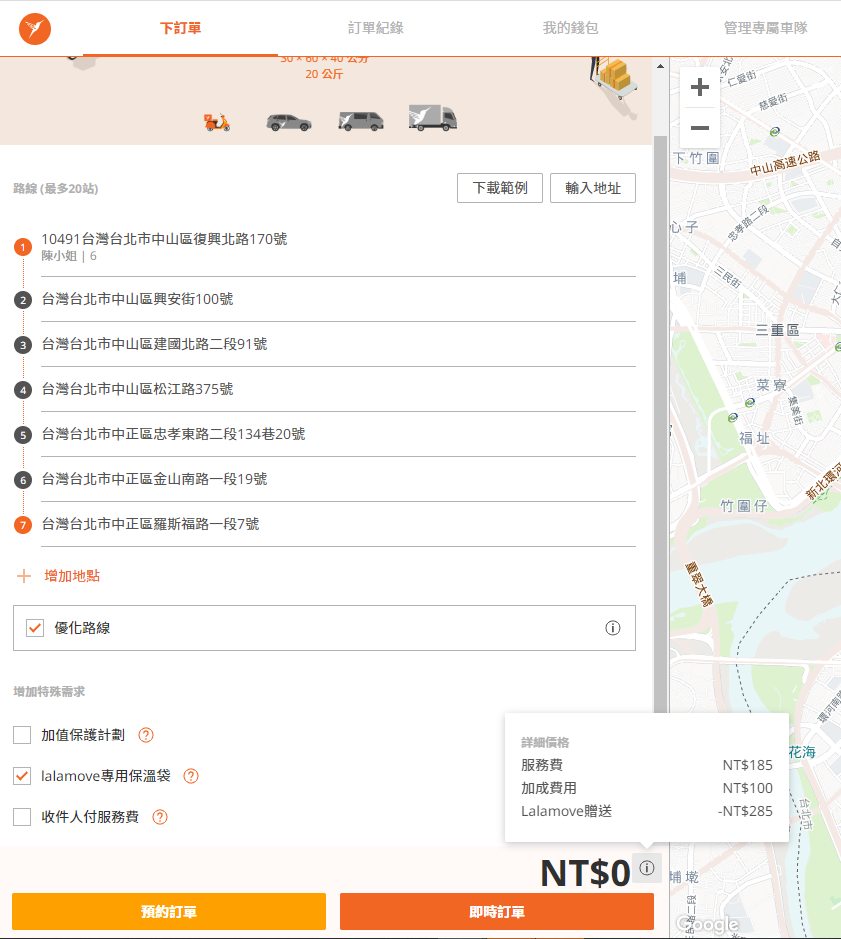Screen dimensions: 841x939
Task: Click the 即時訂單 button
Action: point(497,911)
